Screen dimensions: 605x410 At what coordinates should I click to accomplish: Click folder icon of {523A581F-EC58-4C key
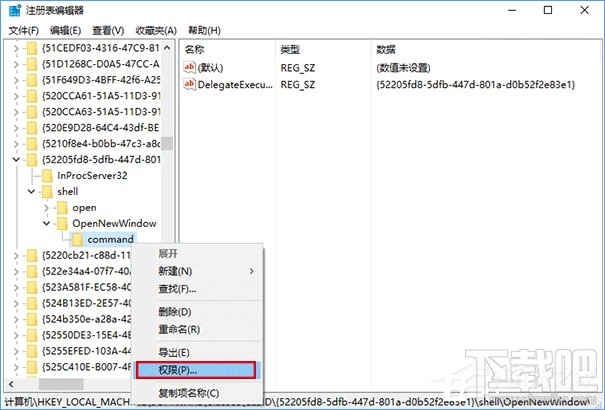32,287
